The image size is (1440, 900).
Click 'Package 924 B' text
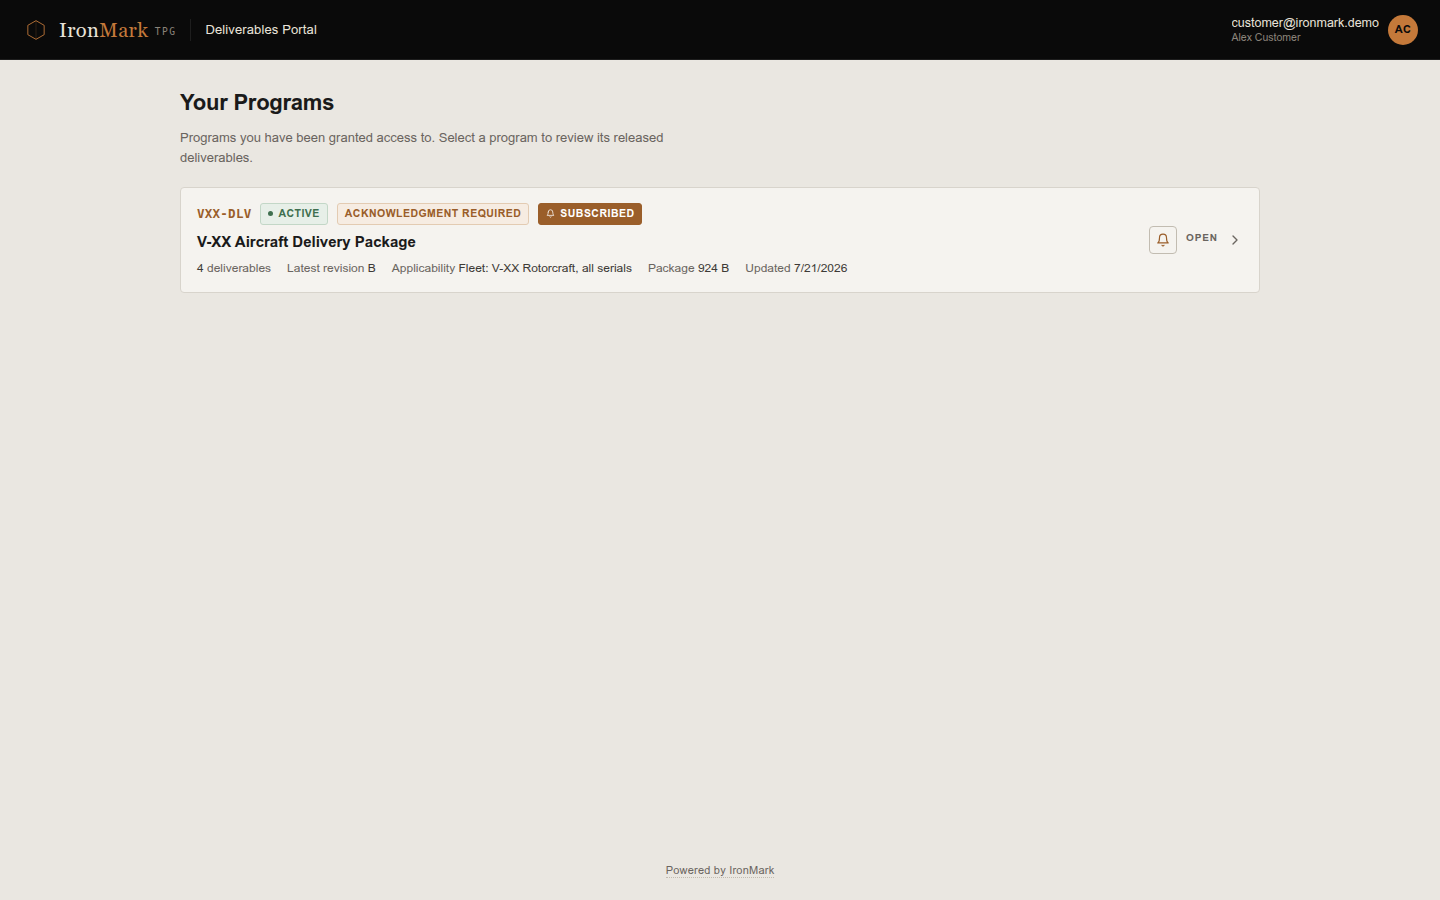688,268
